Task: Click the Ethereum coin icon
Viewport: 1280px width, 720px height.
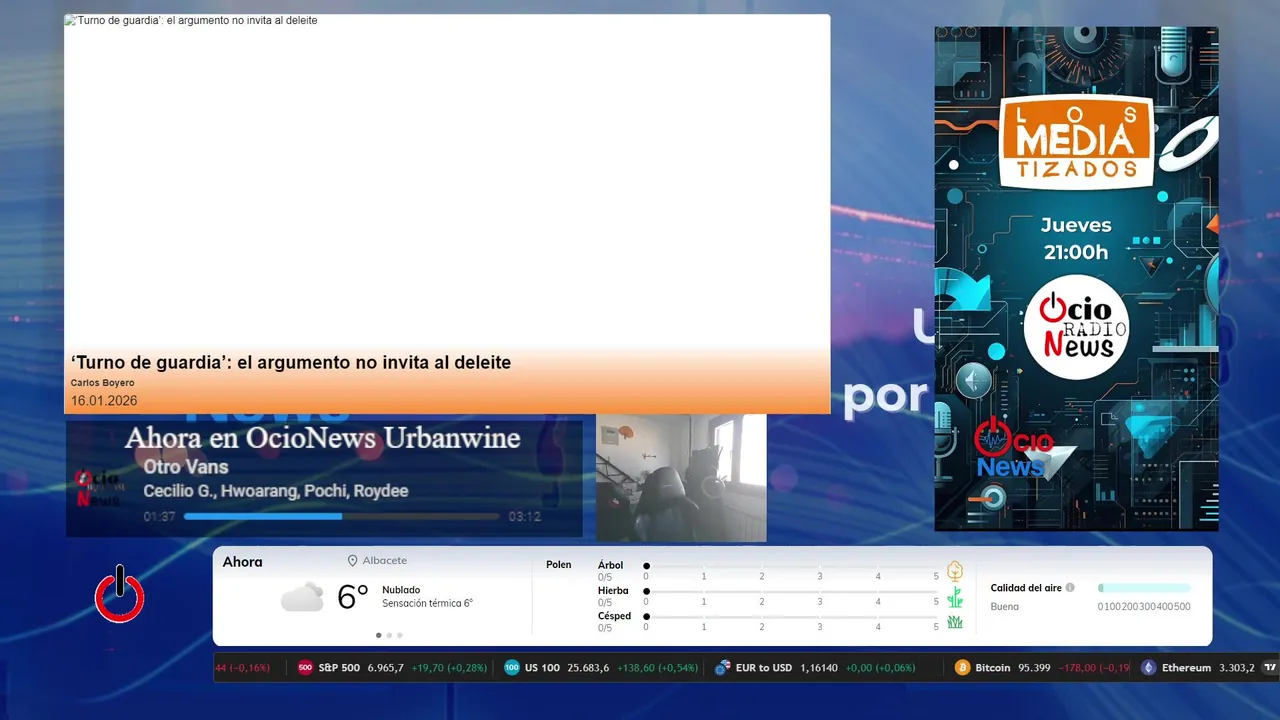Action: point(1149,668)
